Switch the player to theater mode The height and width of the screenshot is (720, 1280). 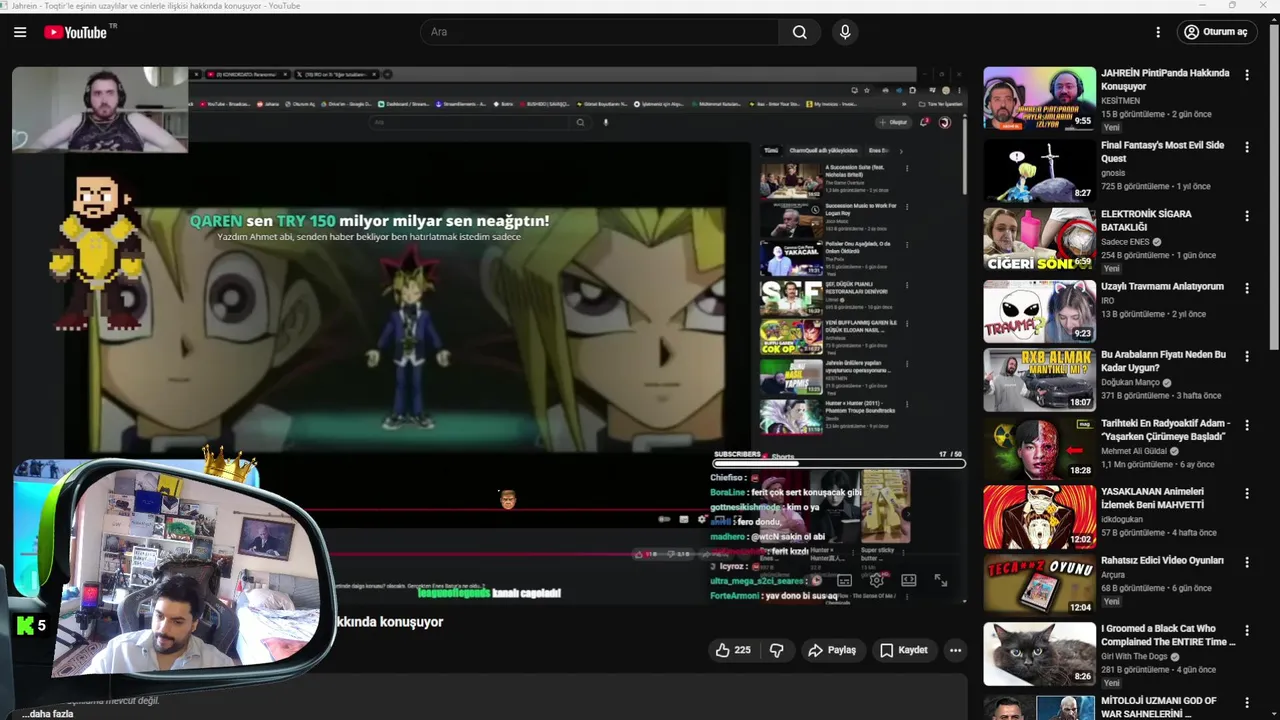pos(908,580)
